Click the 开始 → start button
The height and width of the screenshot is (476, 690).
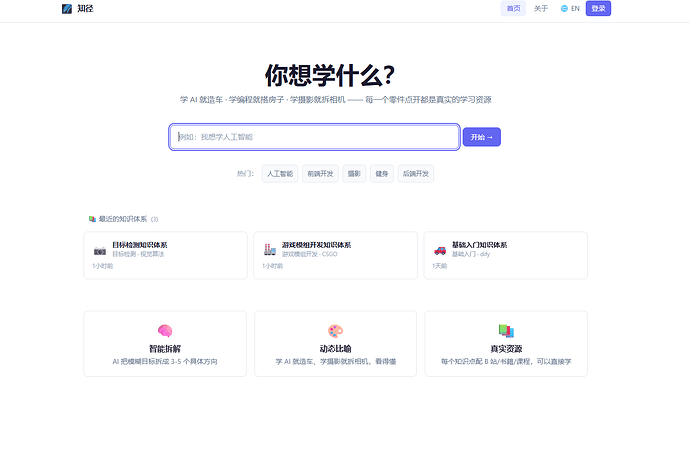pos(482,137)
